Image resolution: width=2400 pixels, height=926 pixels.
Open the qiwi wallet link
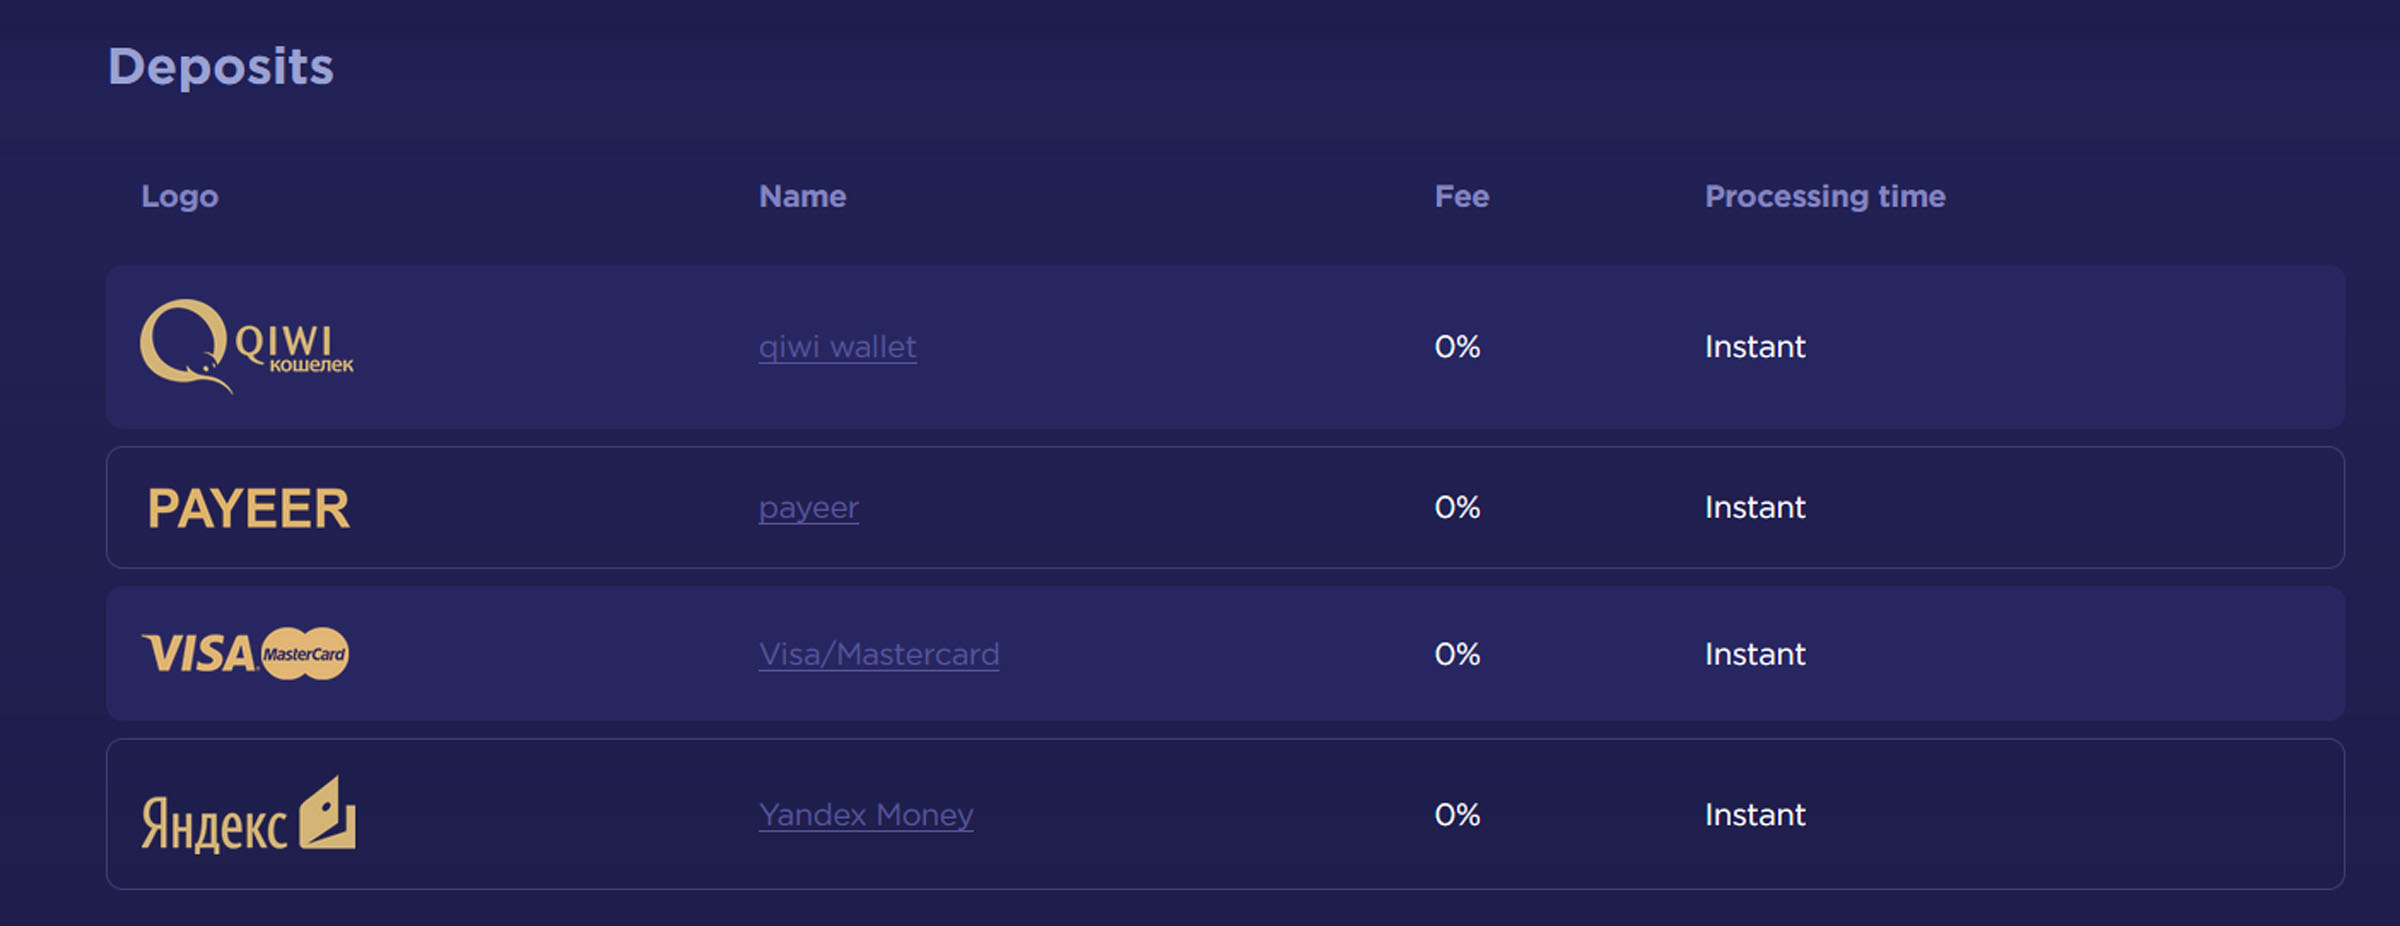click(x=837, y=347)
